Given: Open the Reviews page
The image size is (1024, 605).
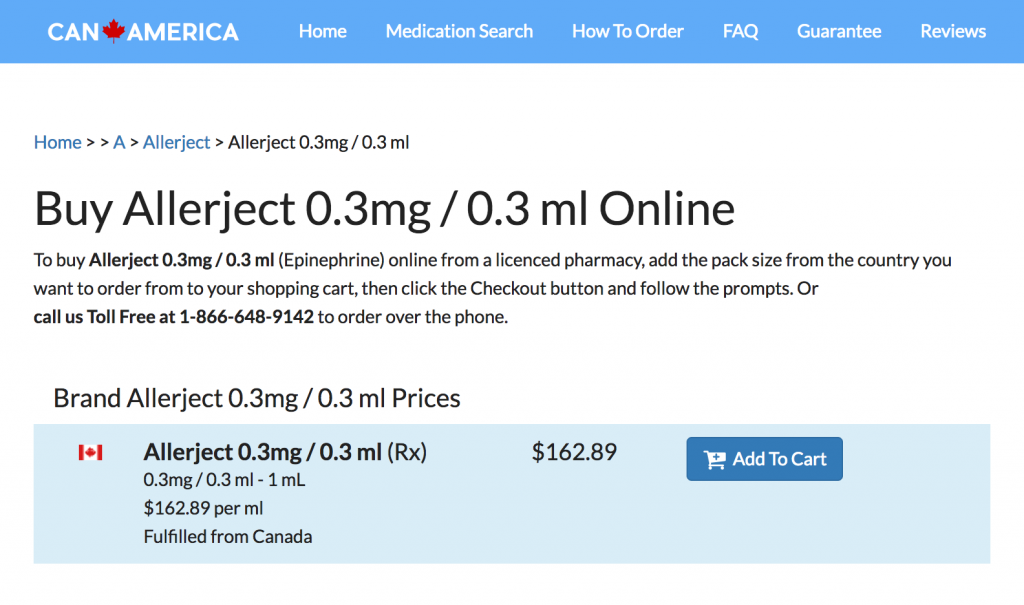Looking at the screenshot, I should tap(953, 31).
